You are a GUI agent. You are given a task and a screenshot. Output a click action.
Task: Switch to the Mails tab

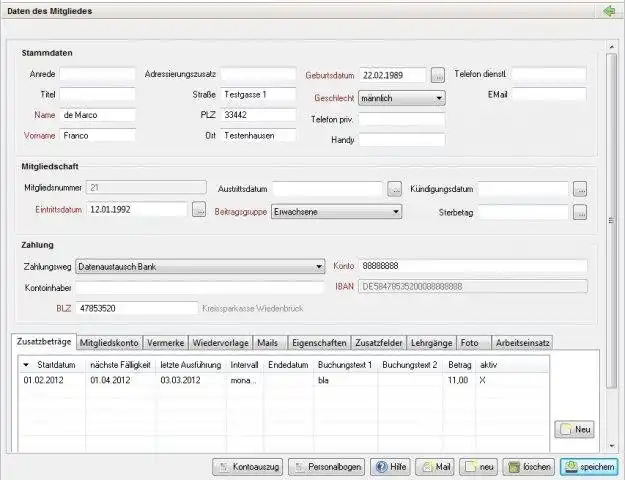coord(270,343)
